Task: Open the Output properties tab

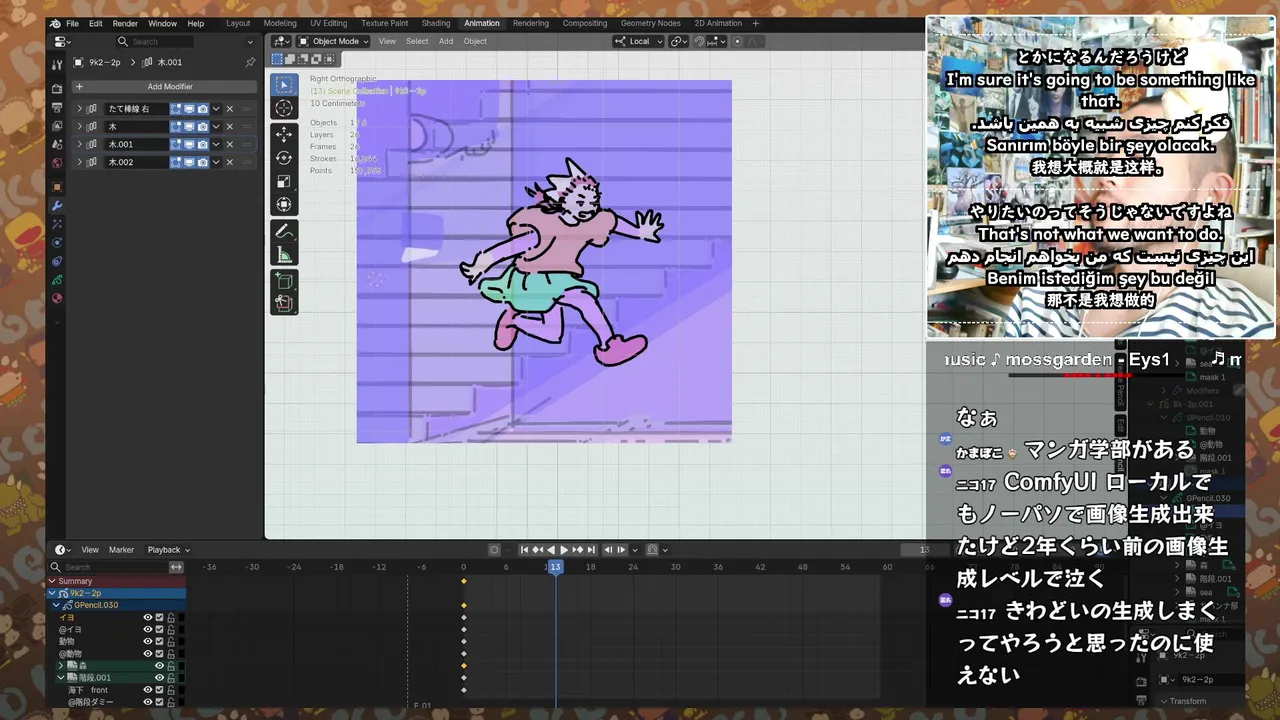Action: [57, 107]
